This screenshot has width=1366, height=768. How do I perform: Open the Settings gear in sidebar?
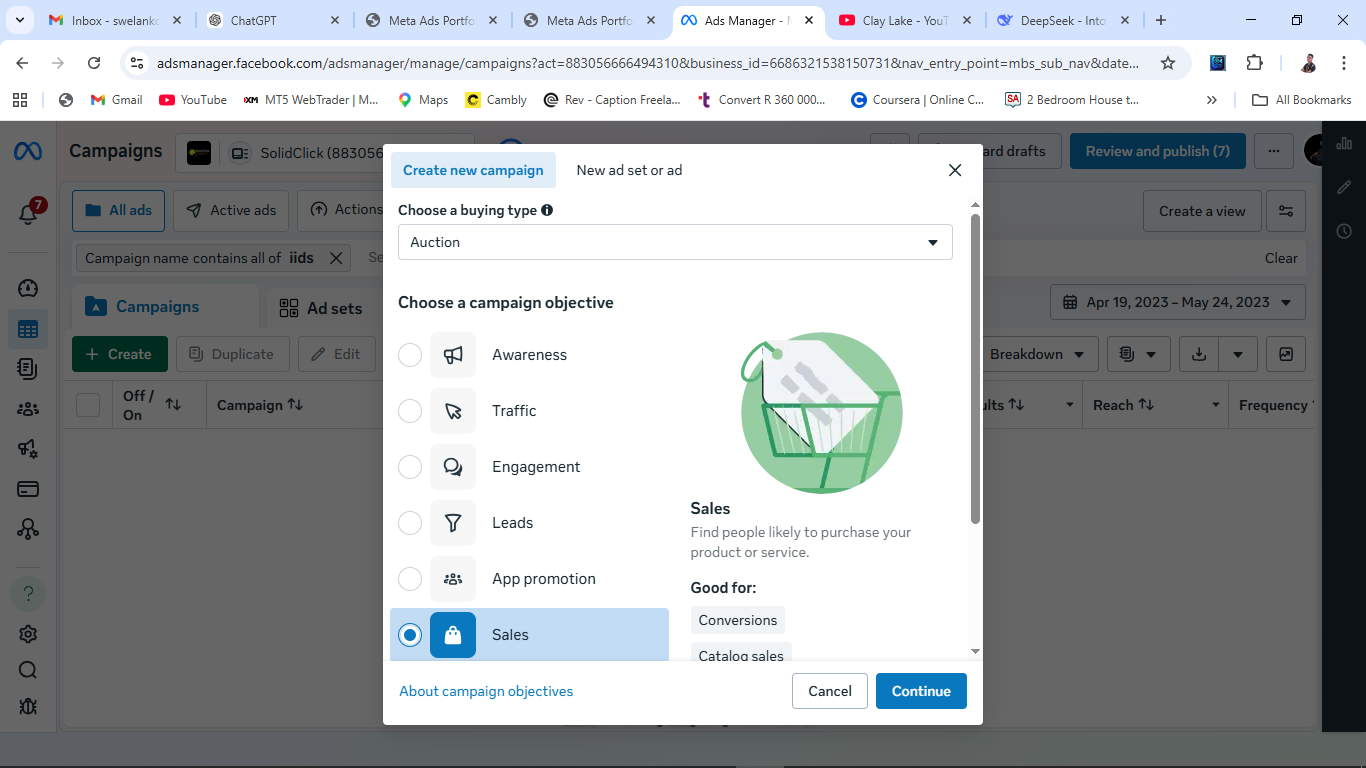[28, 634]
